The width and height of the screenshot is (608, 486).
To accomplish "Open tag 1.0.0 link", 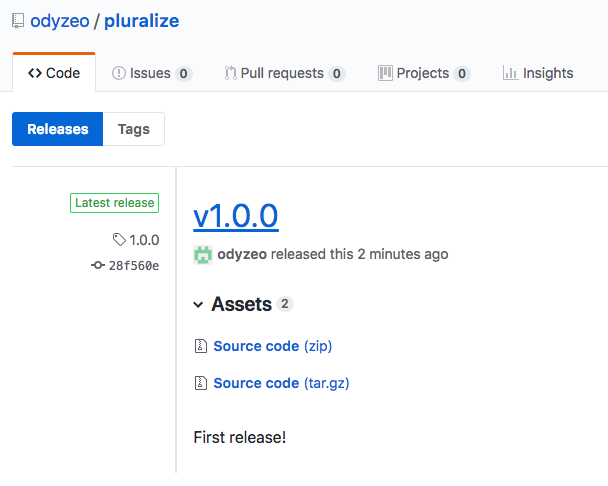I will click(x=144, y=240).
